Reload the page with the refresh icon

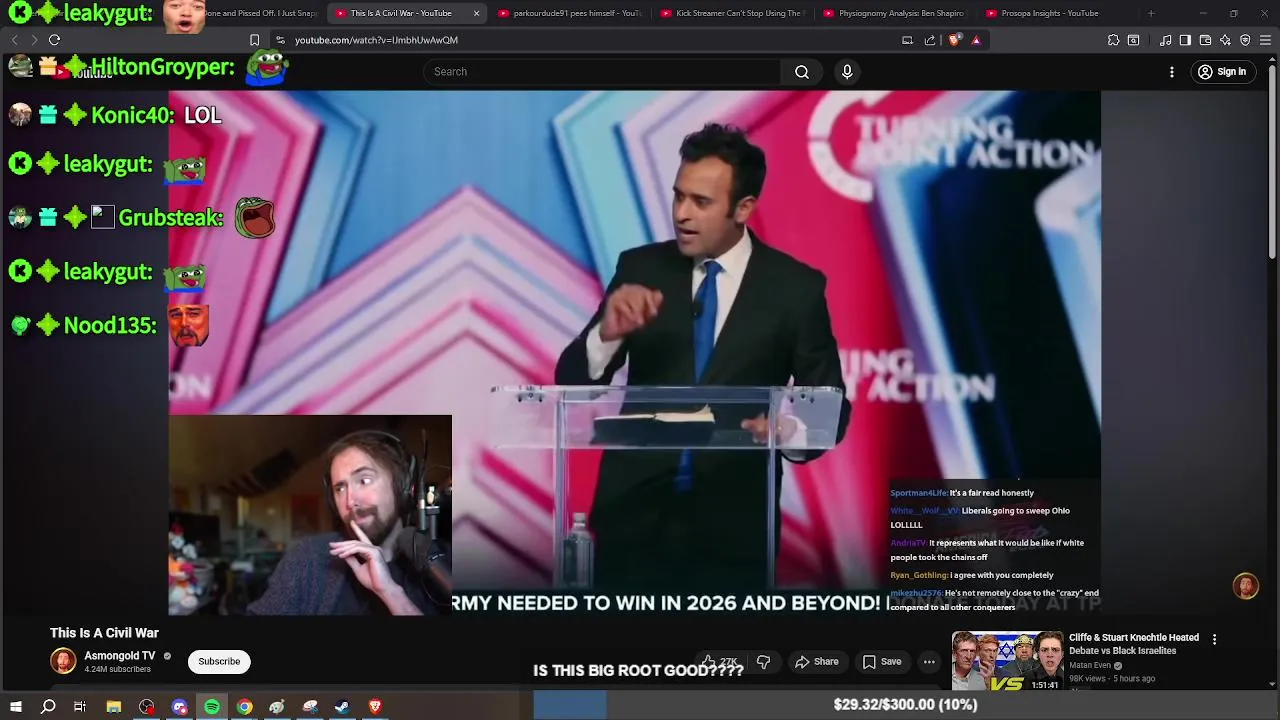[x=54, y=40]
